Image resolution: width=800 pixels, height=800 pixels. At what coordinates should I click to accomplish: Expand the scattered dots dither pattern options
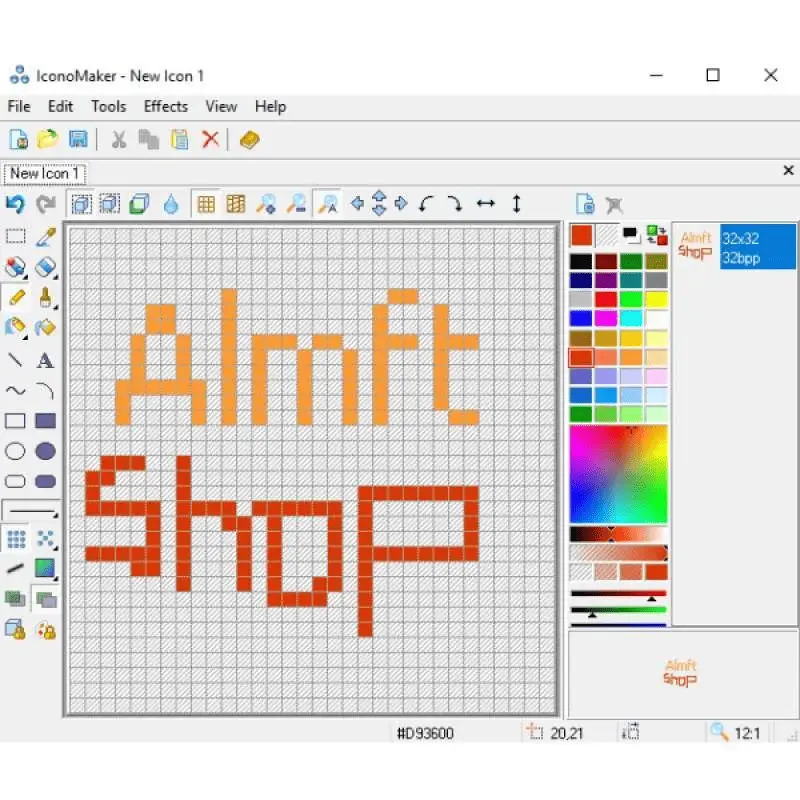tap(46, 539)
